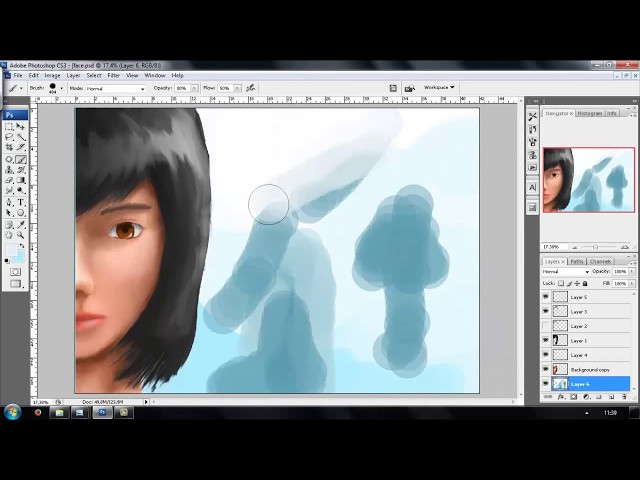The height and width of the screenshot is (480, 640).
Task: Swap foreground and background colors
Action: point(22,246)
